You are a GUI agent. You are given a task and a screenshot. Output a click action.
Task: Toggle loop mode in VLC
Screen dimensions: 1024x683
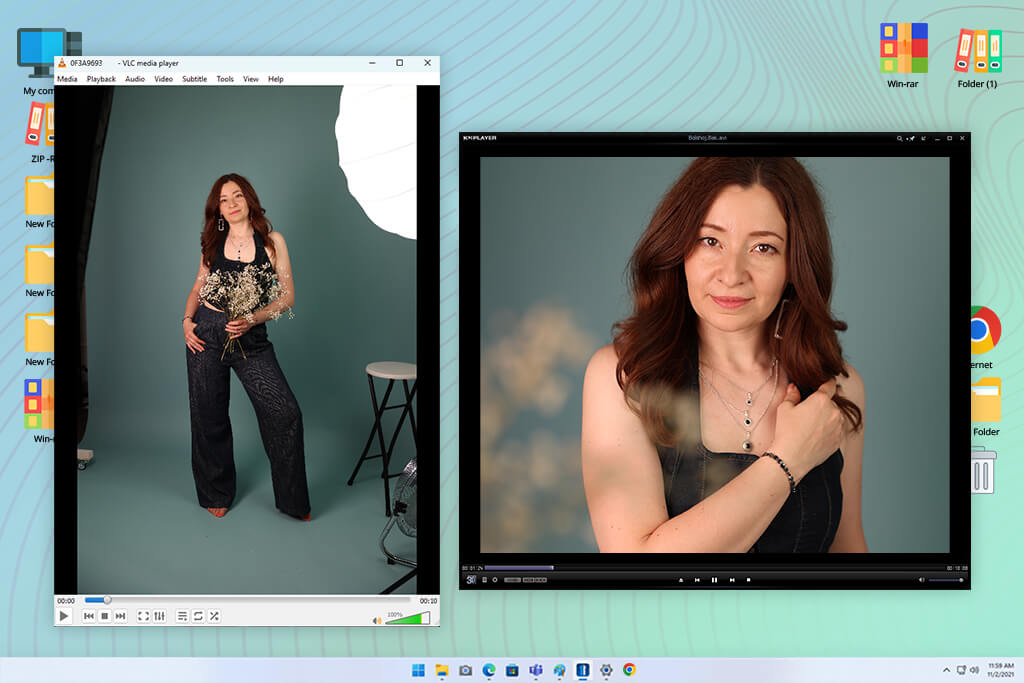(198, 616)
